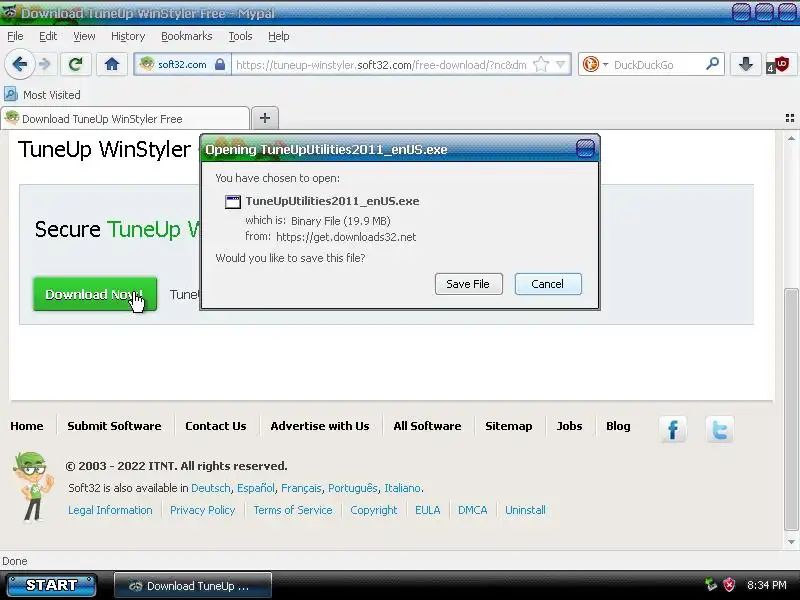800x600 pixels.
Task: Click the page scrollbar up arrow
Action: tap(791, 139)
